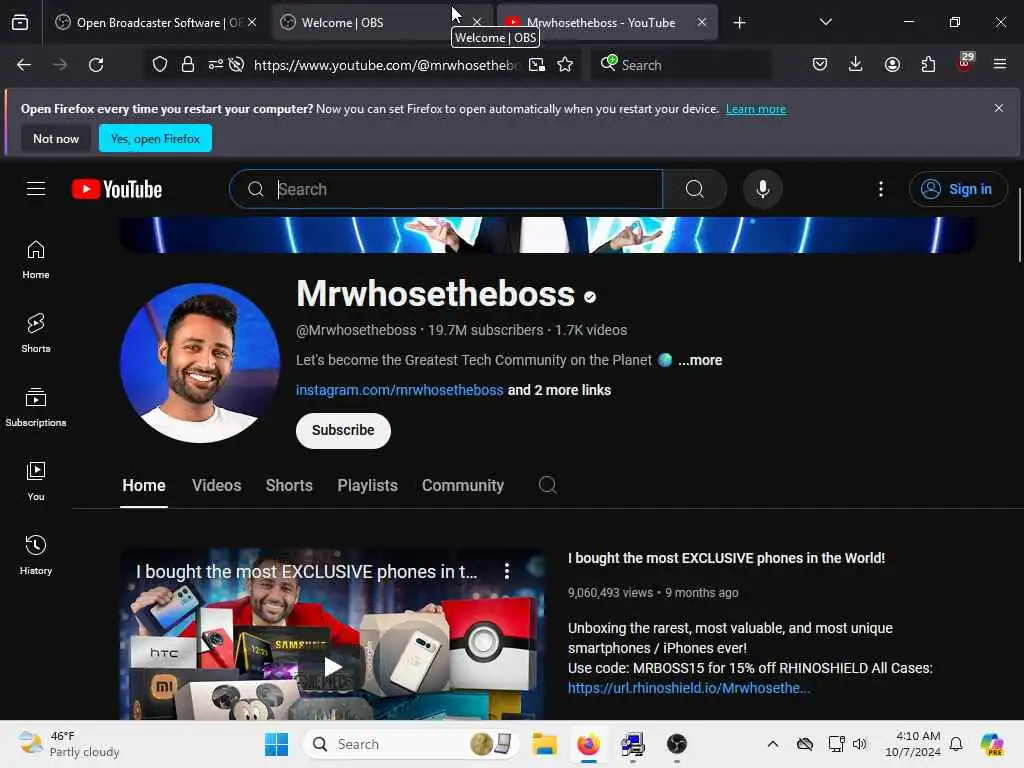The width and height of the screenshot is (1024, 768).
Task: Open Firefox application menu
Action: (x=1000, y=64)
